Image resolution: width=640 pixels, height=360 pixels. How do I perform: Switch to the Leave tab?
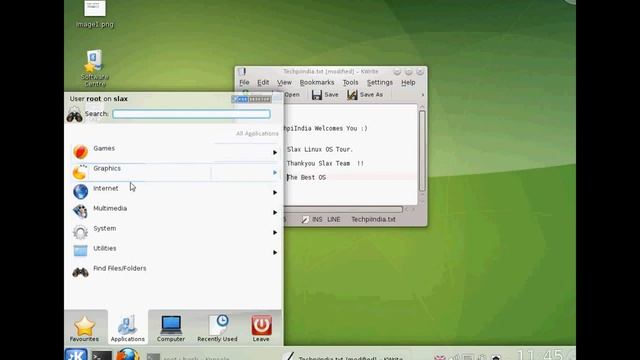[x=261, y=328]
